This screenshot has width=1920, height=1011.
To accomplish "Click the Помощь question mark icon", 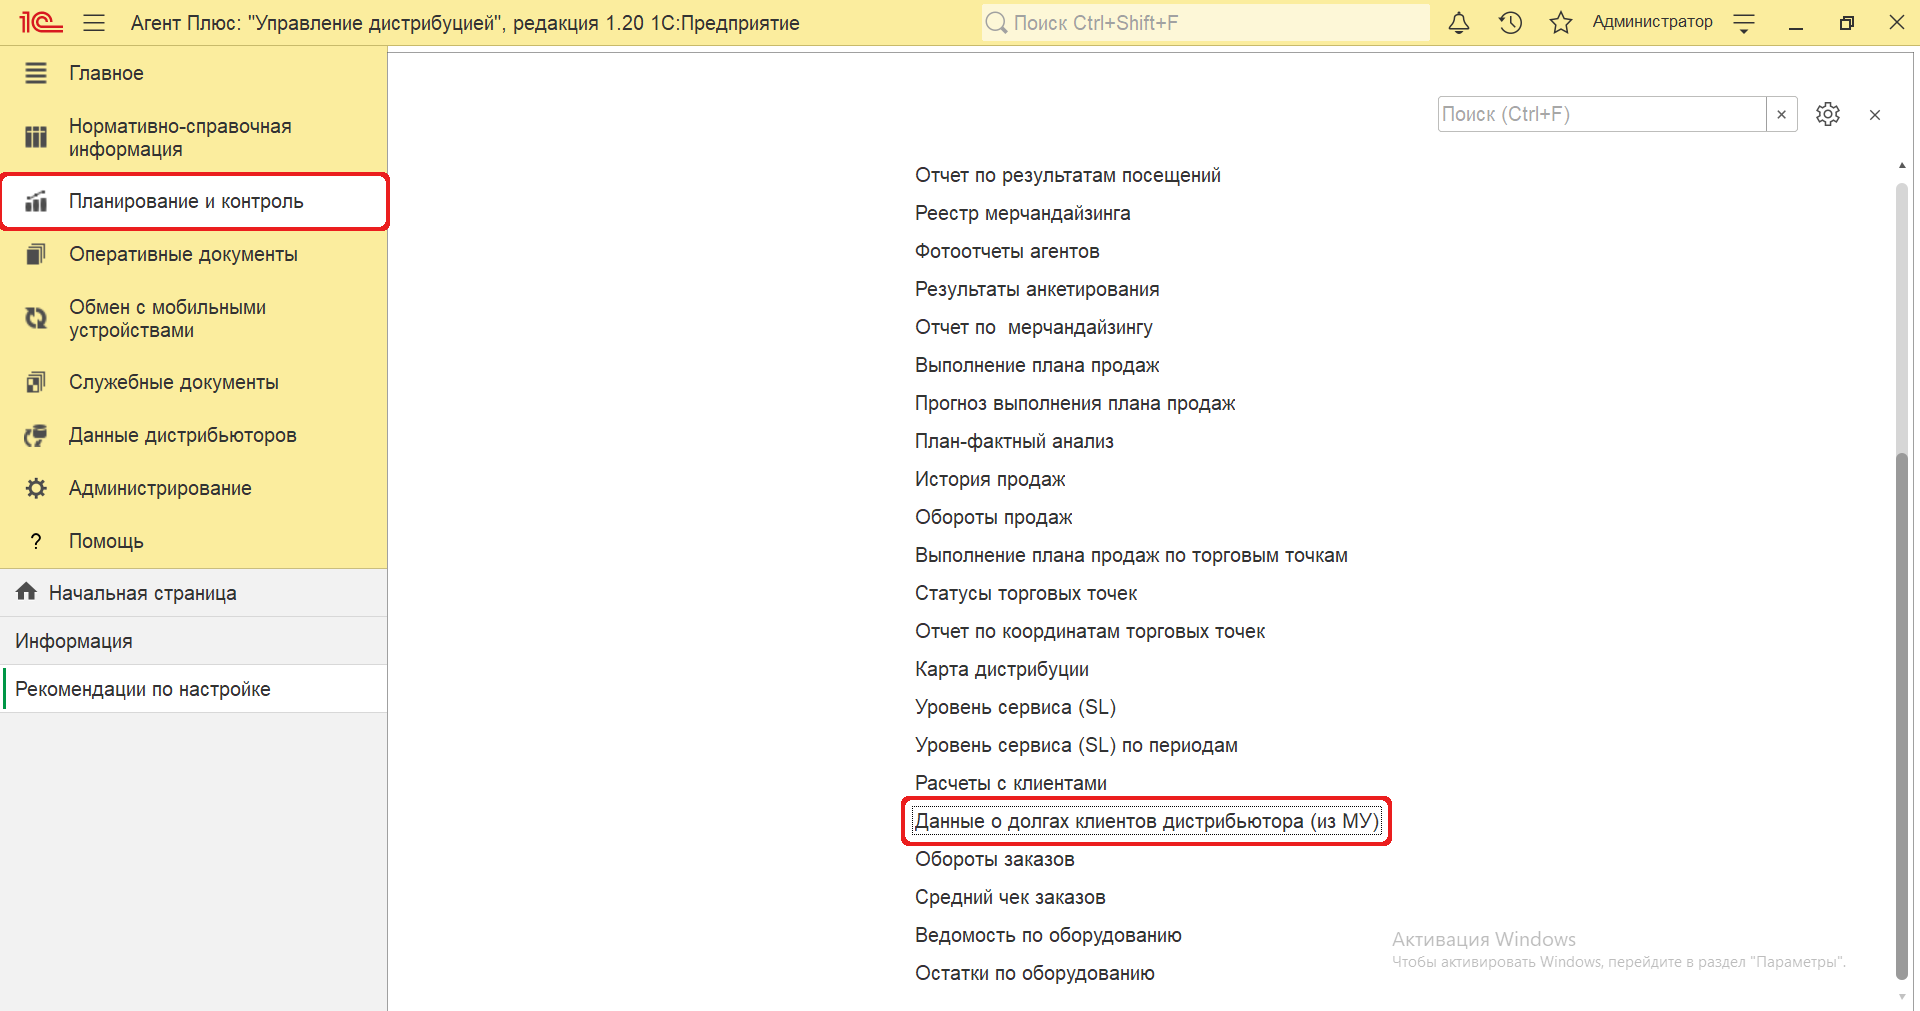I will coord(36,541).
